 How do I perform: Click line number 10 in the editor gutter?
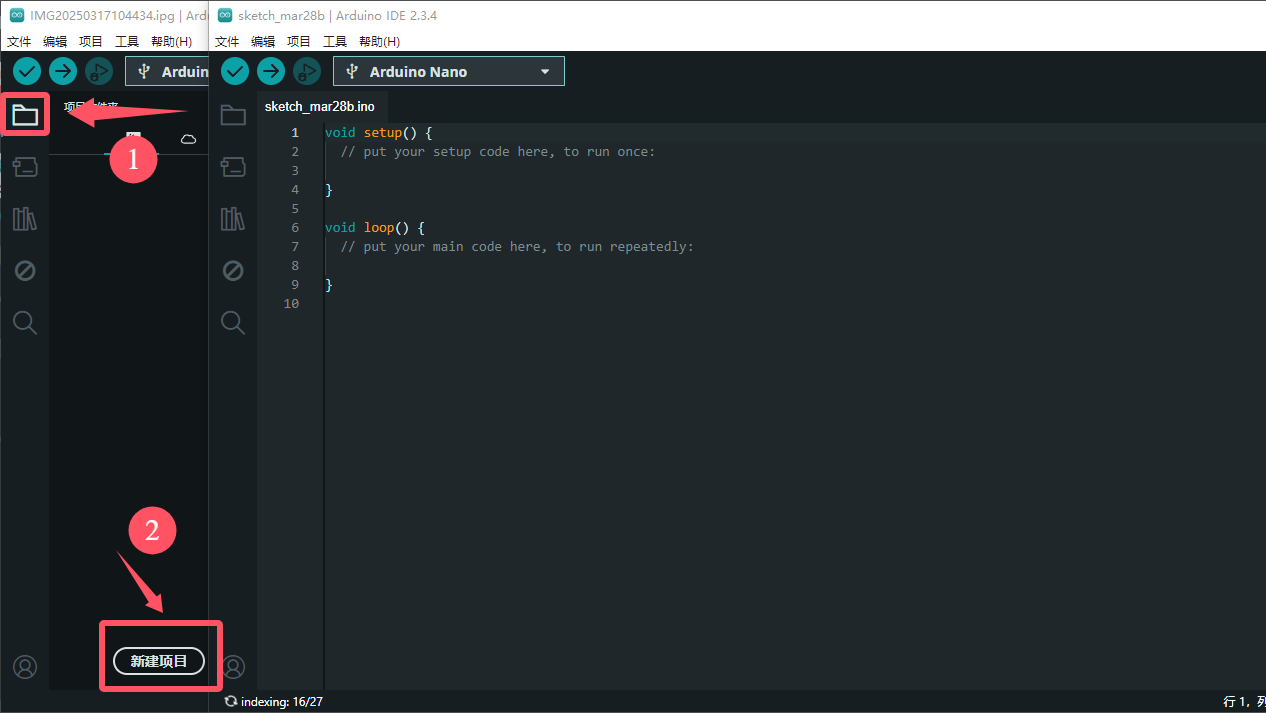291,303
